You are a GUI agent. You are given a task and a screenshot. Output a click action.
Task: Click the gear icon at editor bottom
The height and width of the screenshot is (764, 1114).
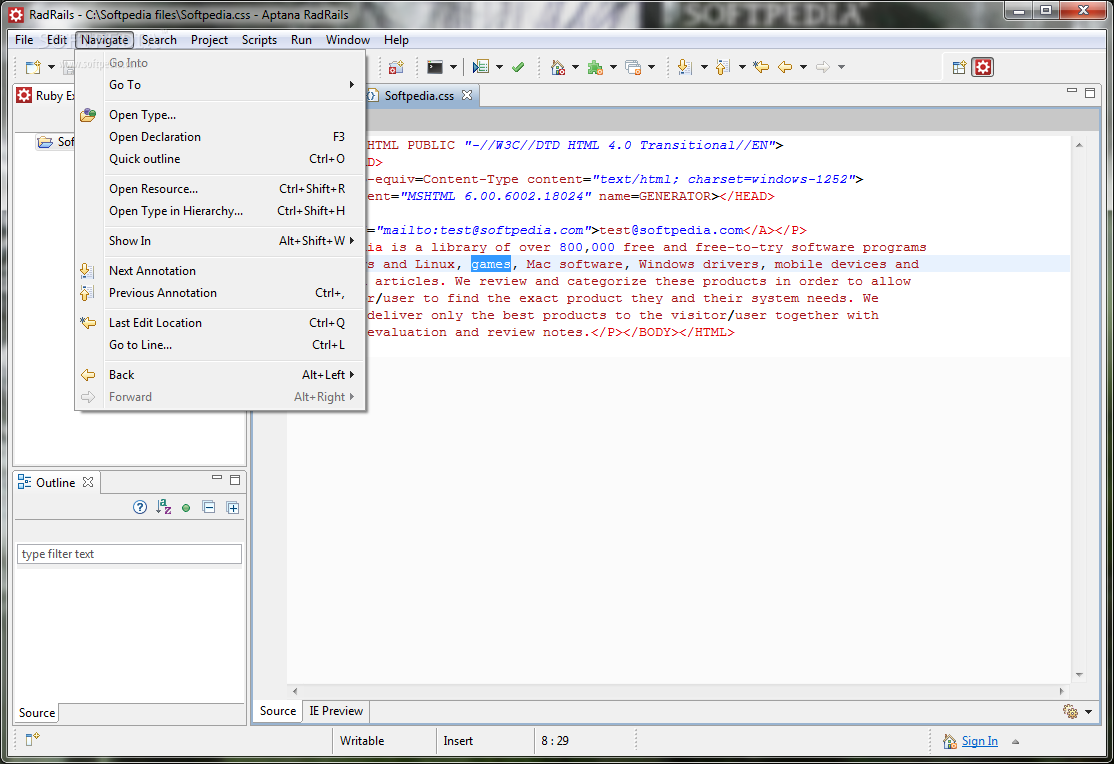point(1070,711)
